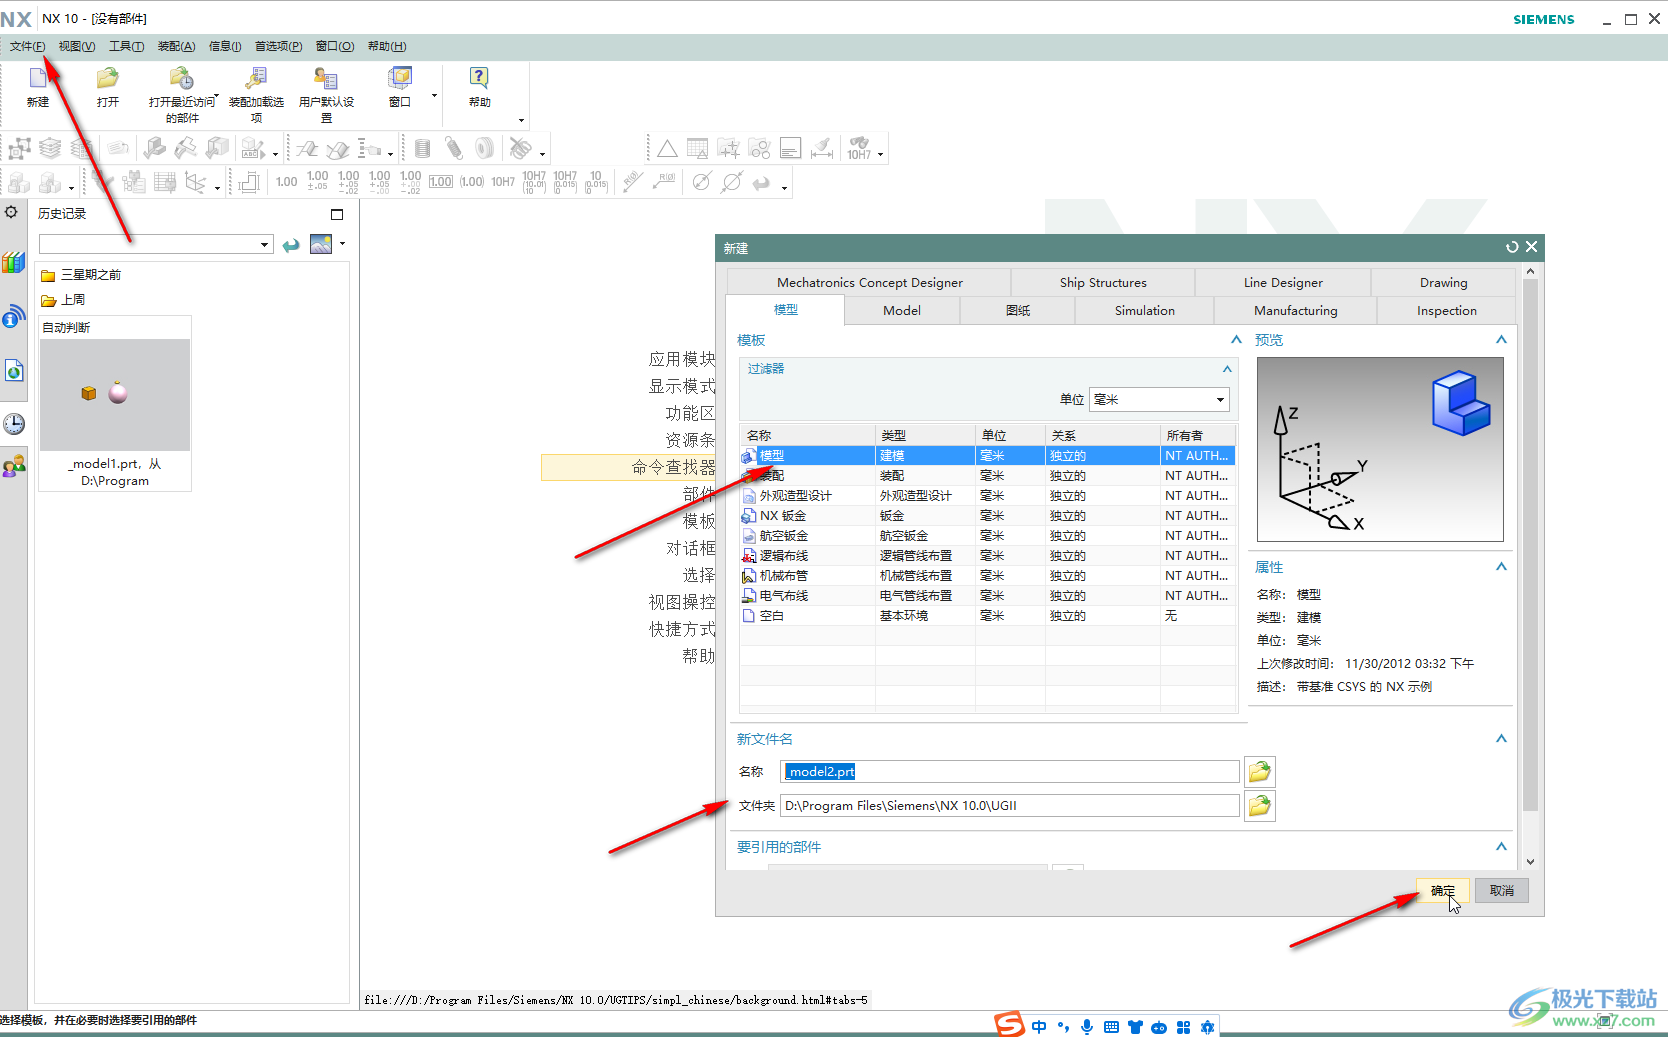Click the Sogou skin shirt icon
This screenshot has width=1668, height=1037.
click(x=1135, y=1027)
